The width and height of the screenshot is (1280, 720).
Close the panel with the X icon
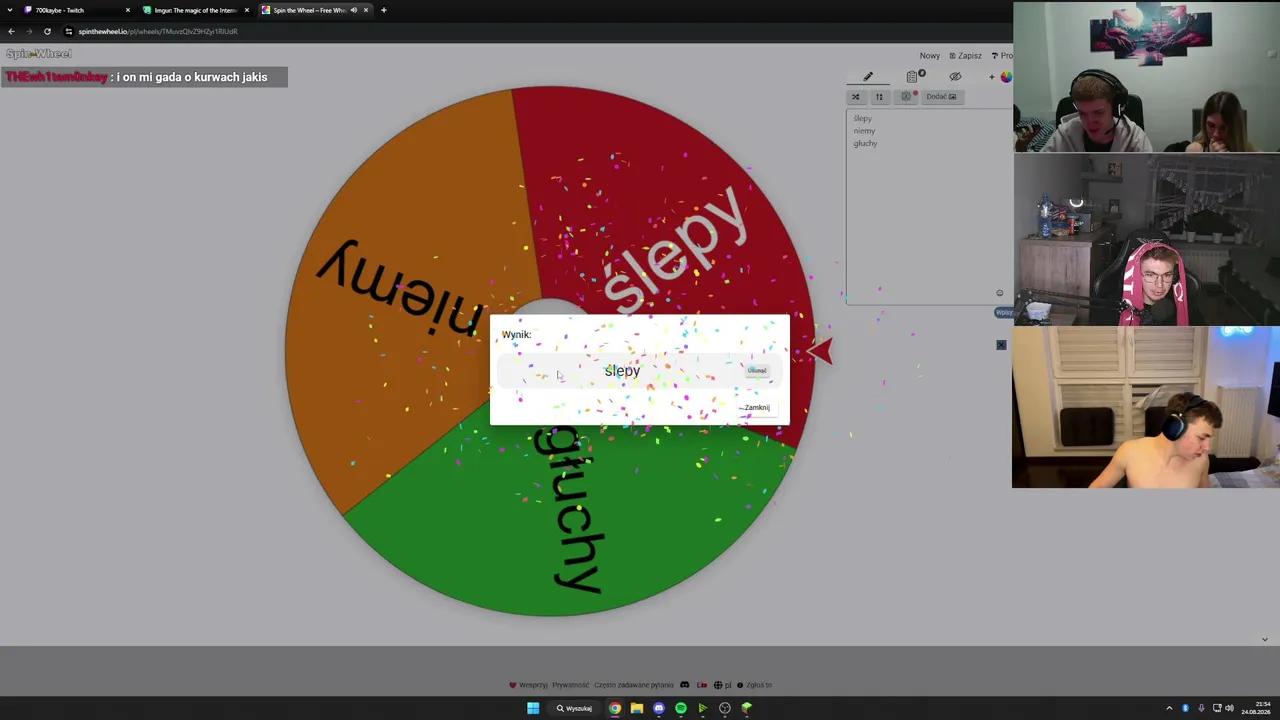[1001, 345]
